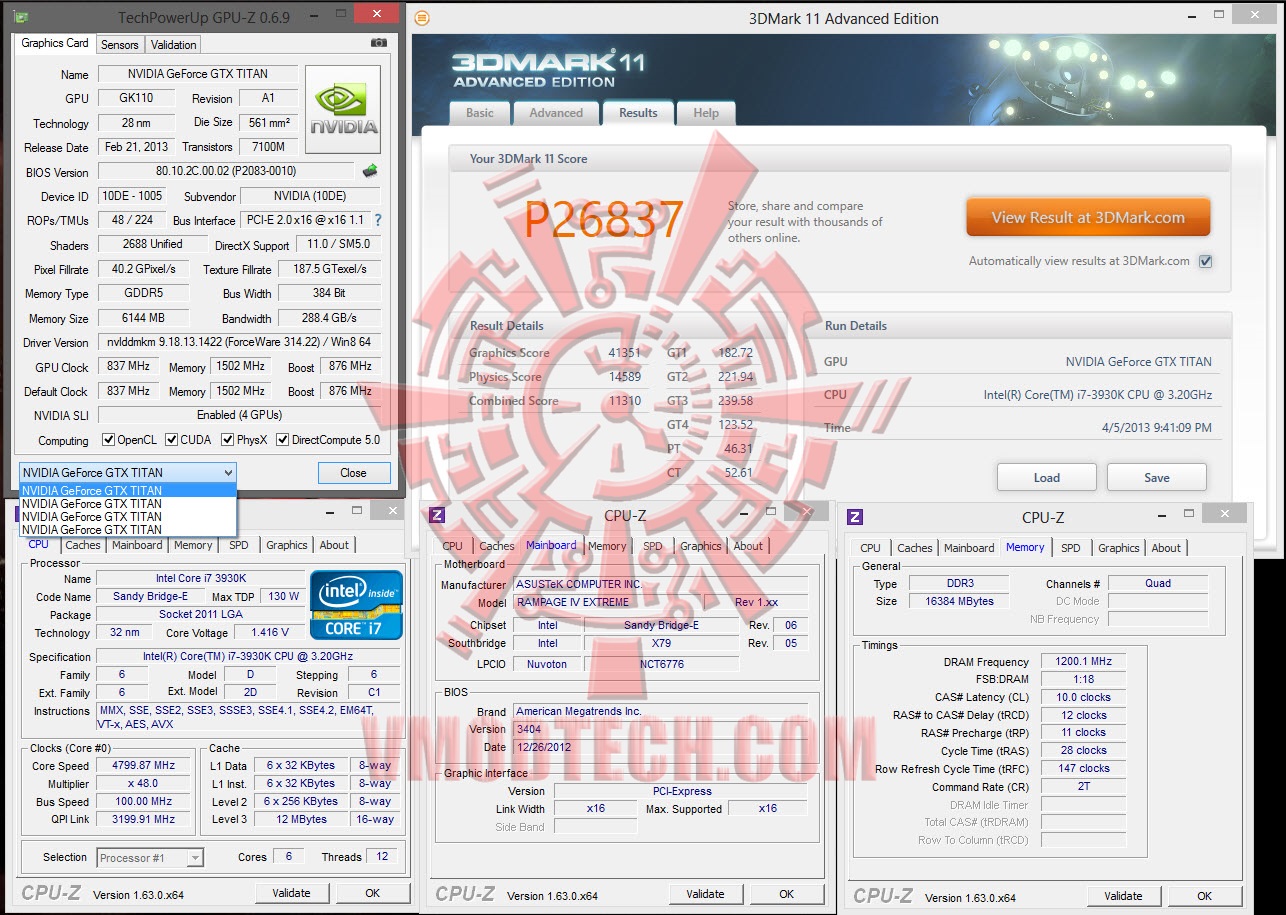The image size is (1286, 915).
Task: Toggle the DirectCompute 5.0 checkbox
Action: pos(283,440)
